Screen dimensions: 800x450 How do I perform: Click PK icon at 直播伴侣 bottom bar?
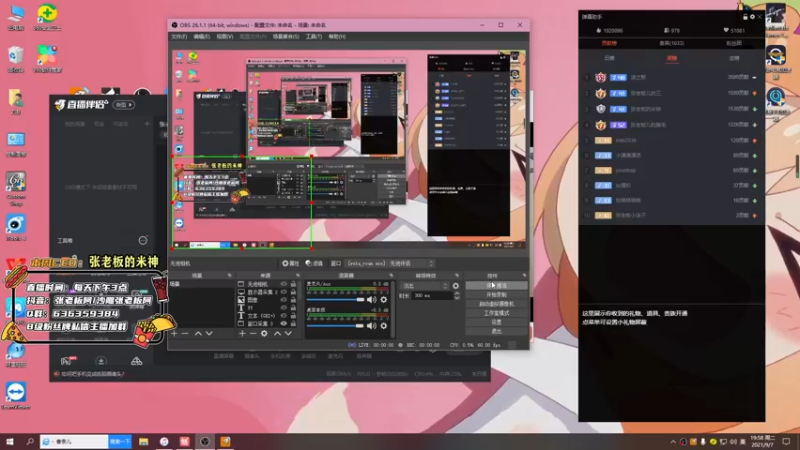click(x=67, y=361)
